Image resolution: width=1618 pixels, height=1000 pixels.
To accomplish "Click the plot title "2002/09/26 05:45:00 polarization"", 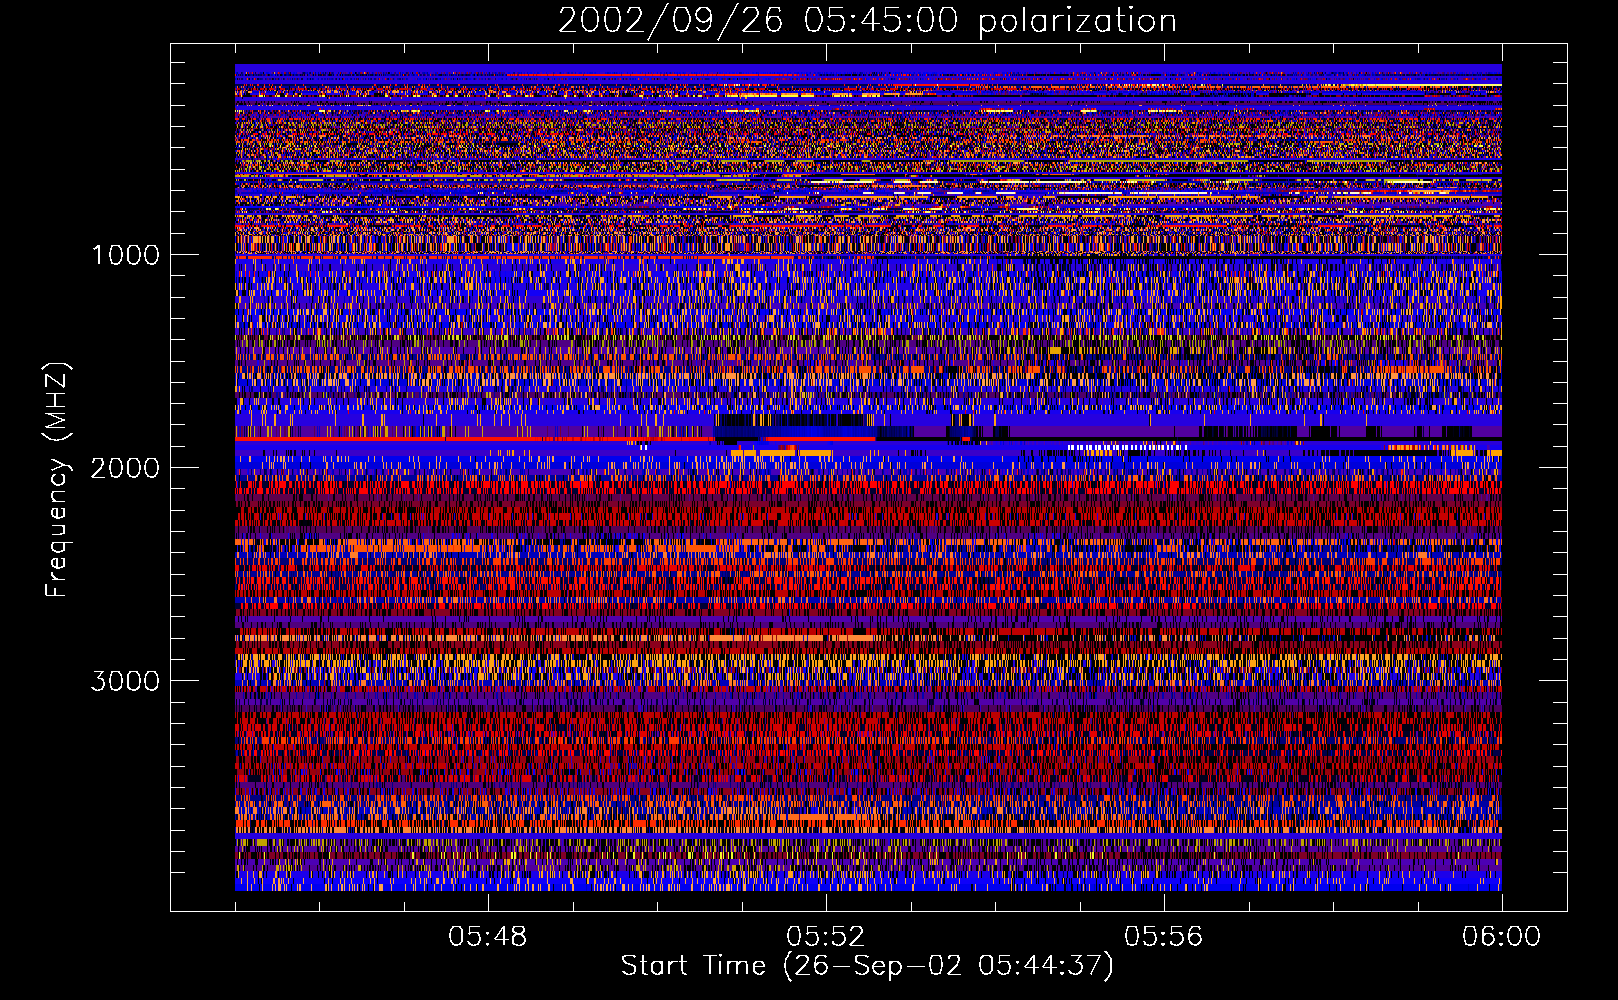I will (867, 21).
